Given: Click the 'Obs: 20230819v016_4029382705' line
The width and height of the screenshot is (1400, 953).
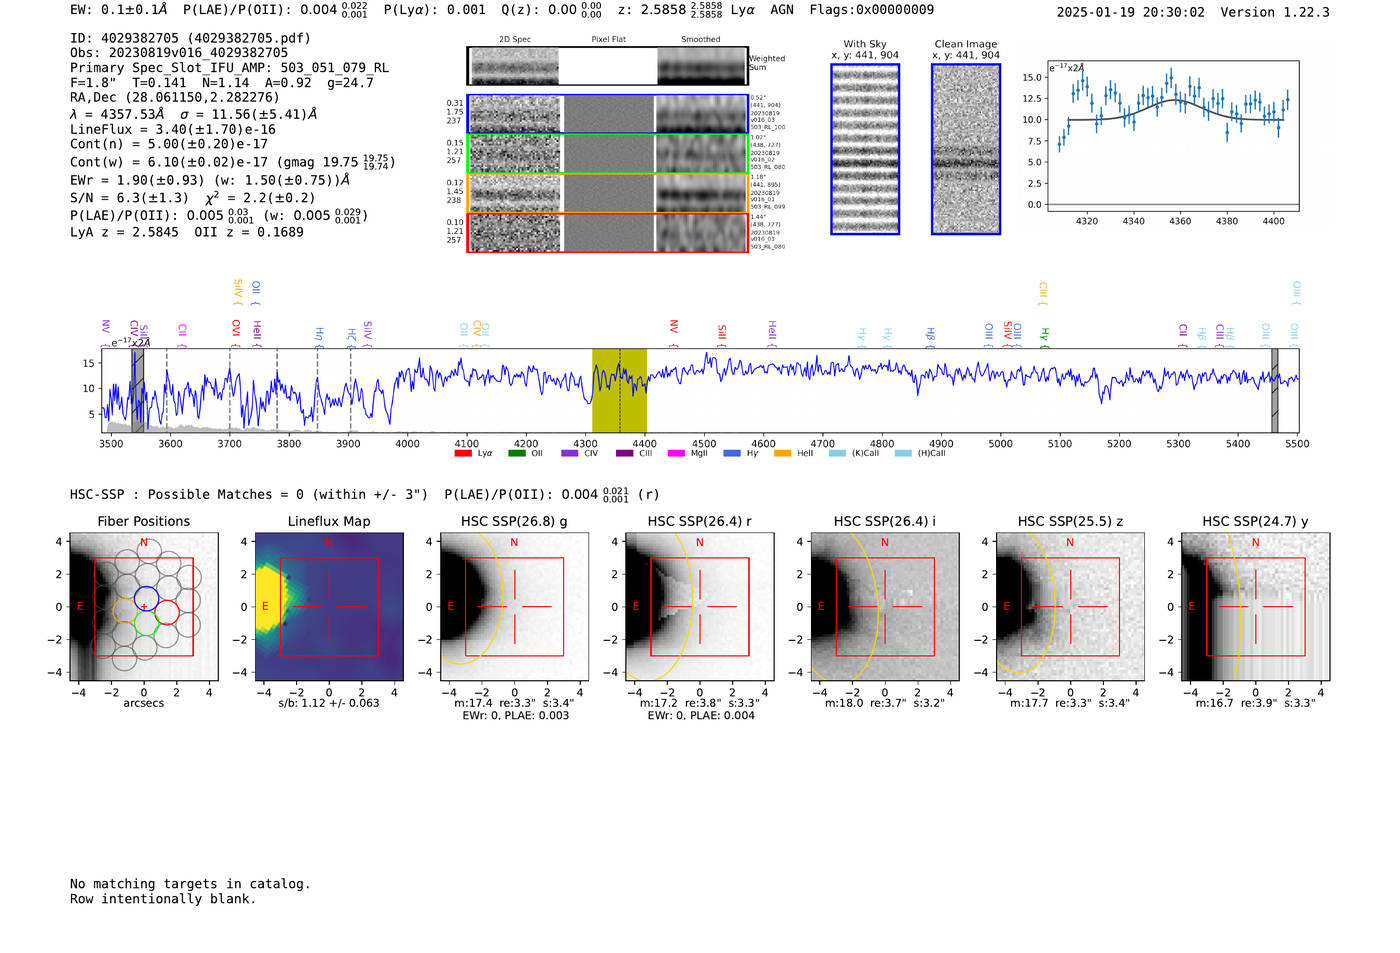Looking at the screenshot, I should (x=179, y=53).
